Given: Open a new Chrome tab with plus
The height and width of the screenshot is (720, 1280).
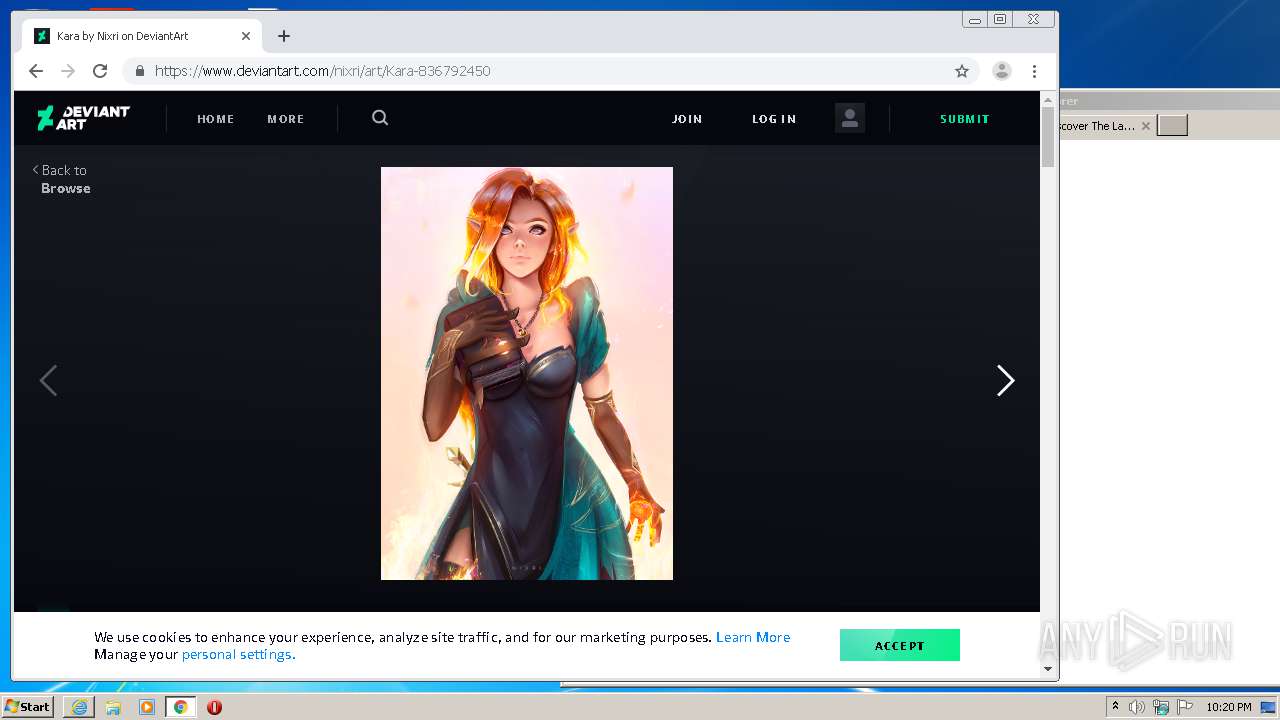Looking at the screenshot, I should (x=284, y=36).
